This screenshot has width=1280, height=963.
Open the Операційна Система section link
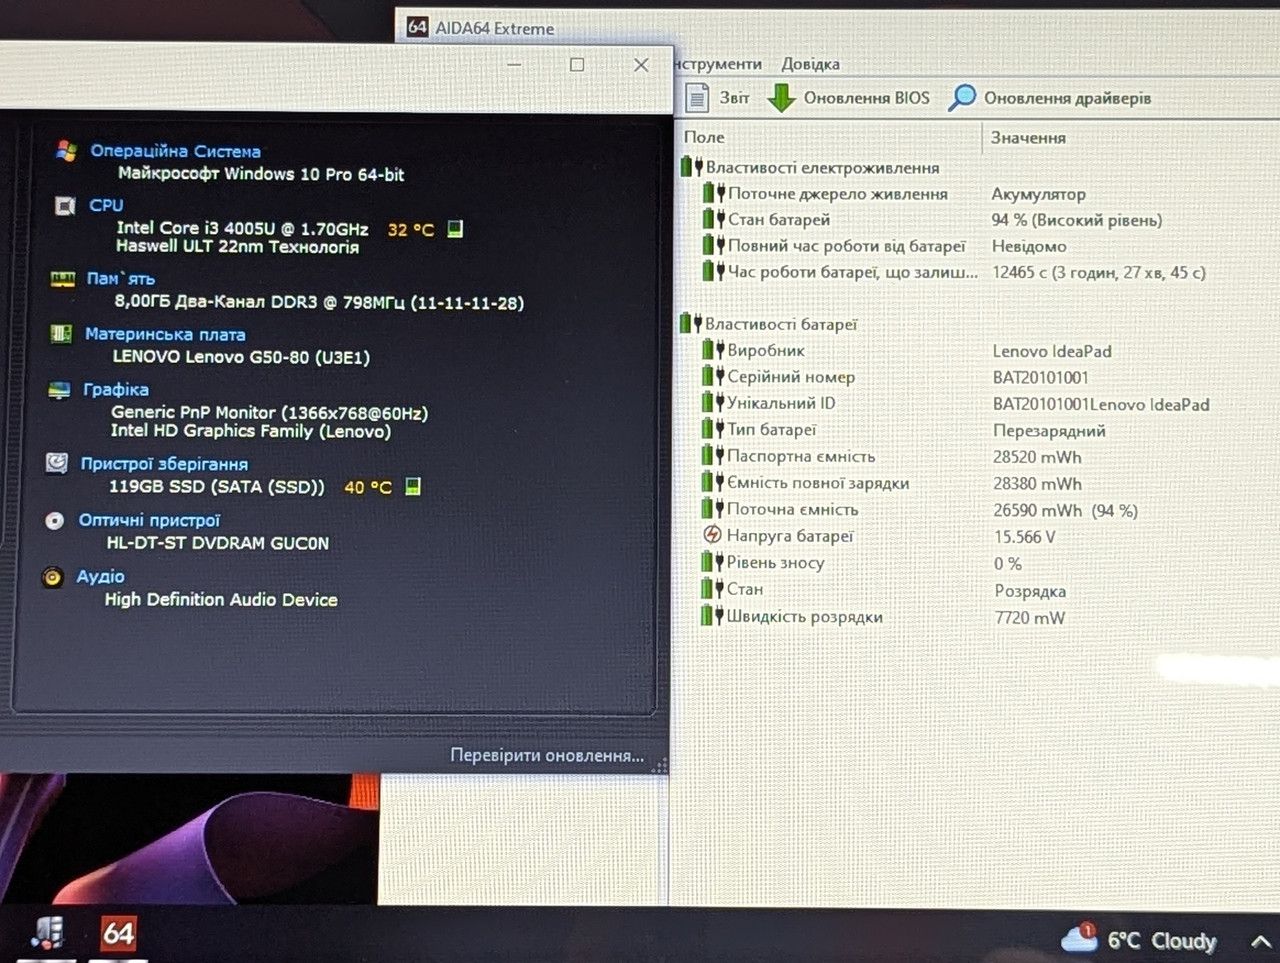click(175, 151)
